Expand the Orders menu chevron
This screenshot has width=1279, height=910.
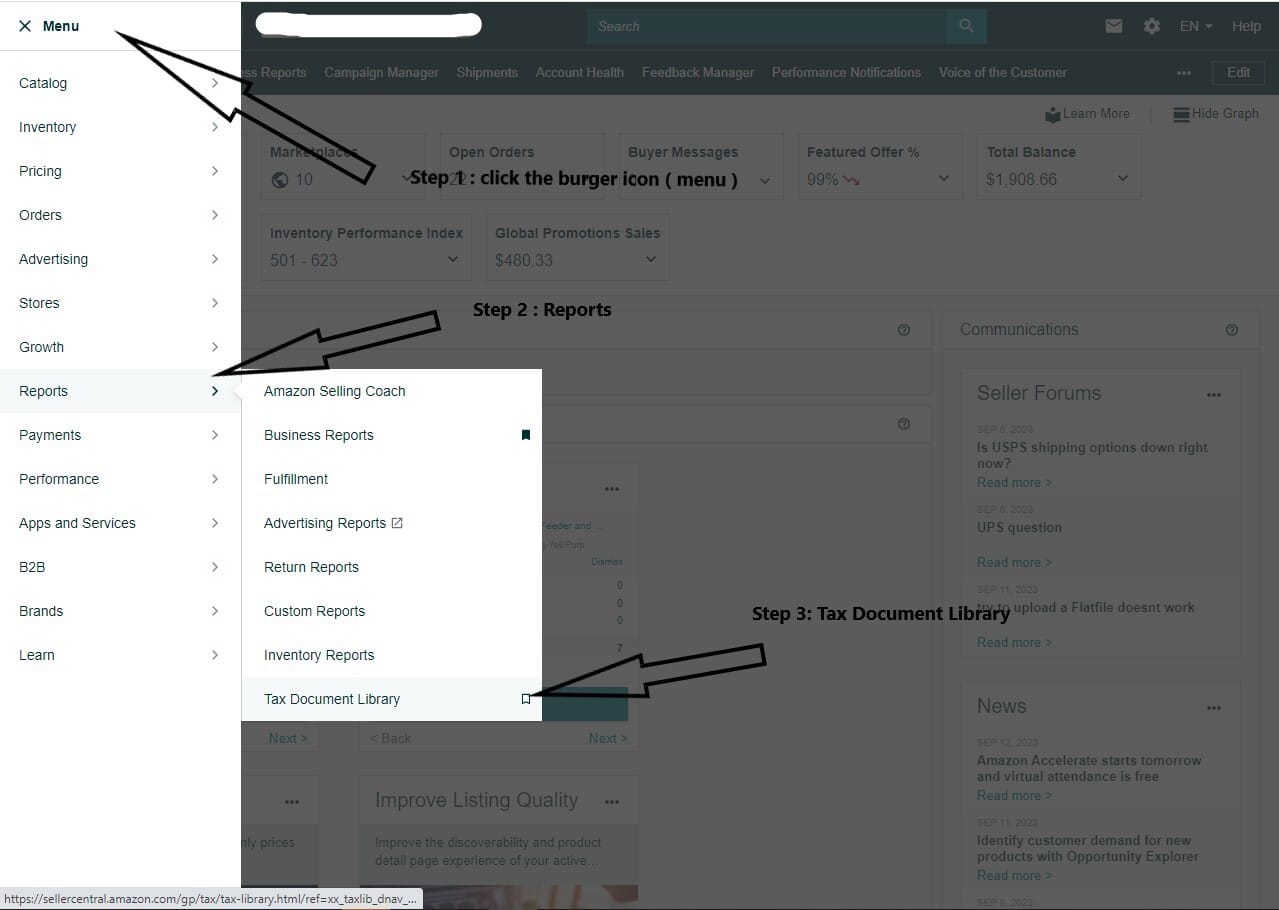click(x=215, y=215)
